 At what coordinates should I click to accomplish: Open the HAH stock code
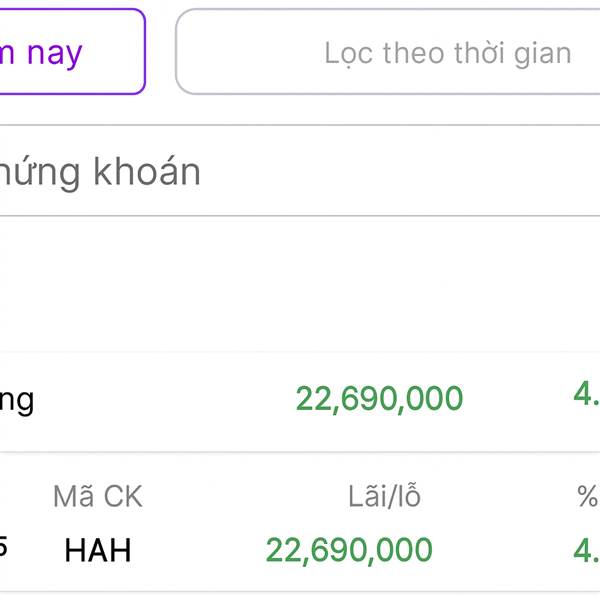click(x=97, y=550)
